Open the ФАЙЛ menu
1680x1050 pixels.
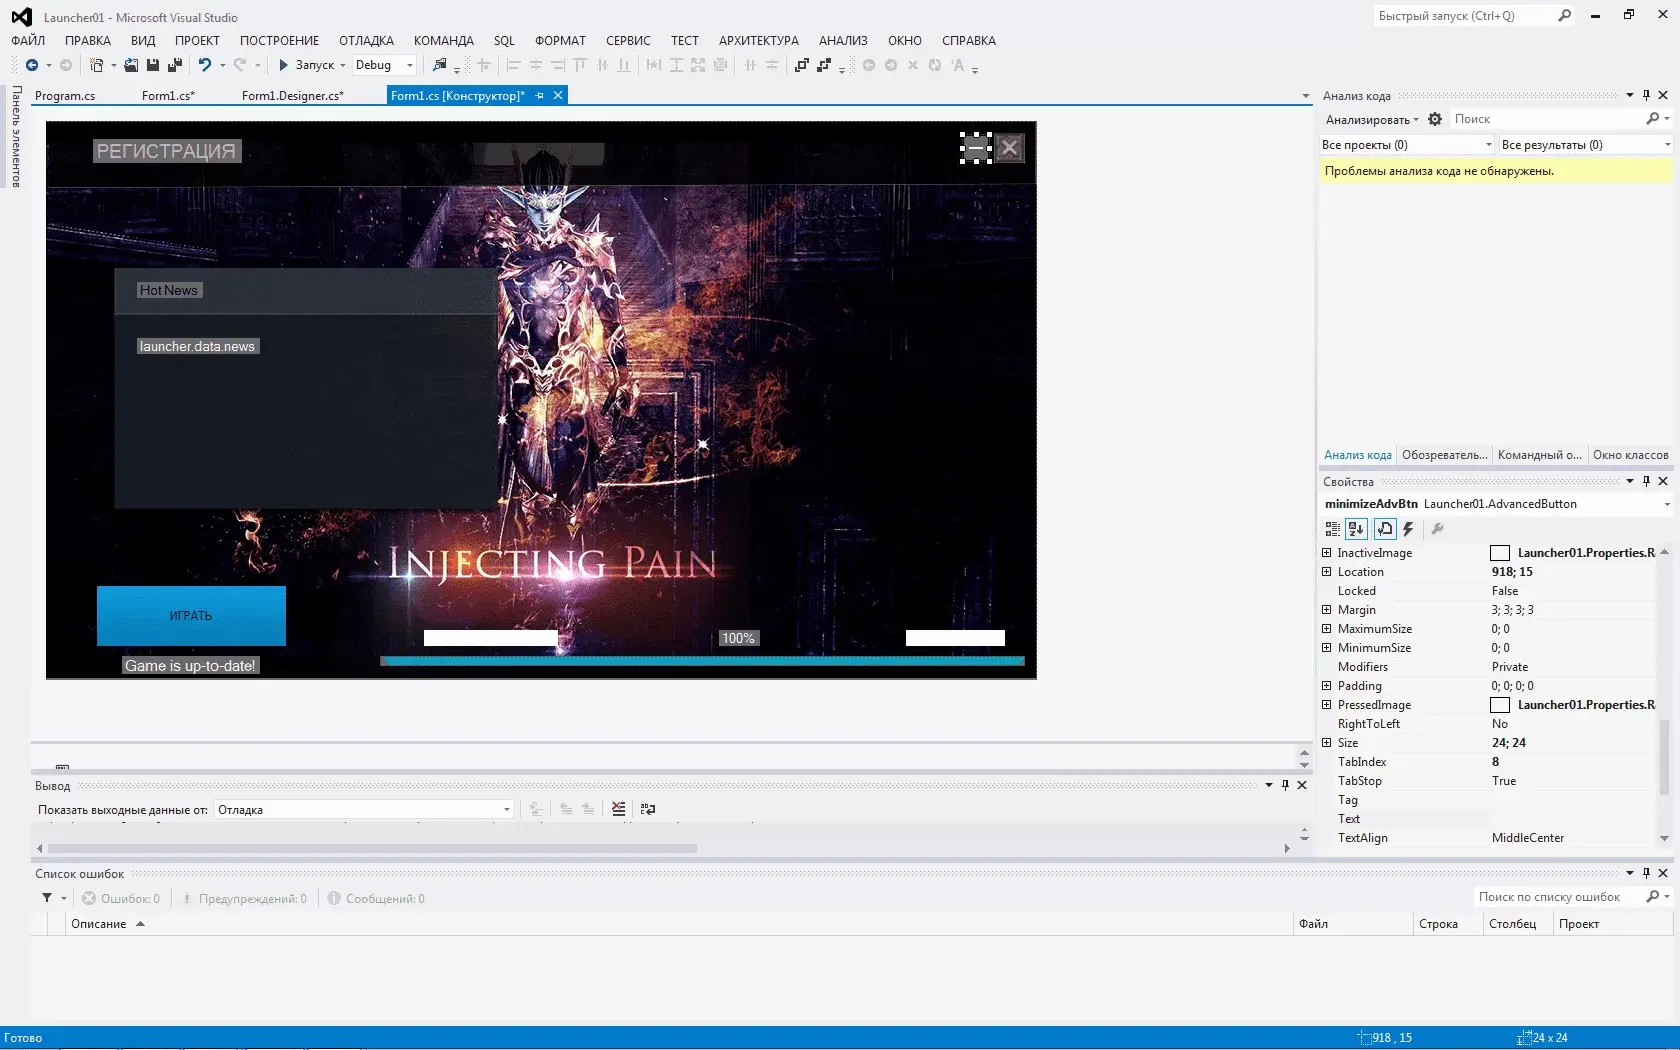coord(28,40)
